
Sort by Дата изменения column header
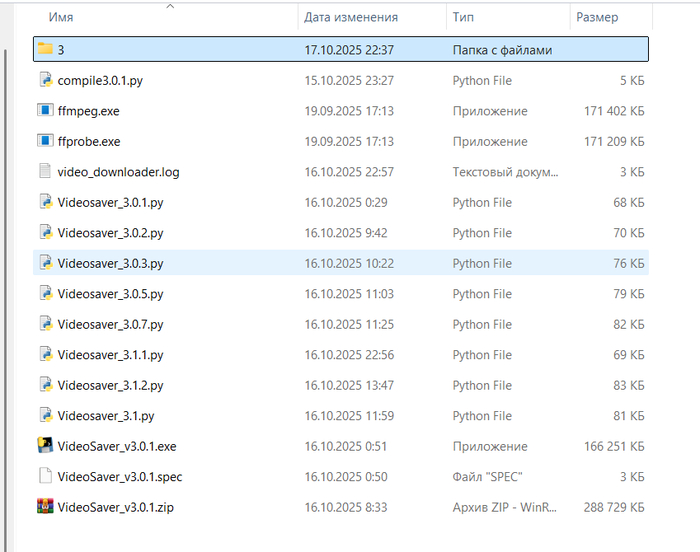click(351, 18)
